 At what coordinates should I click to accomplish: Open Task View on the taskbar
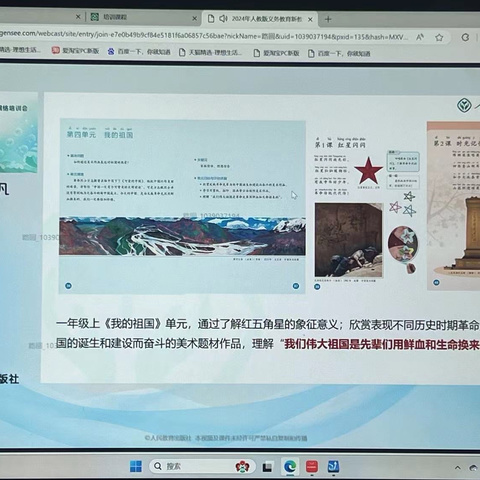(x=267, y=467)
